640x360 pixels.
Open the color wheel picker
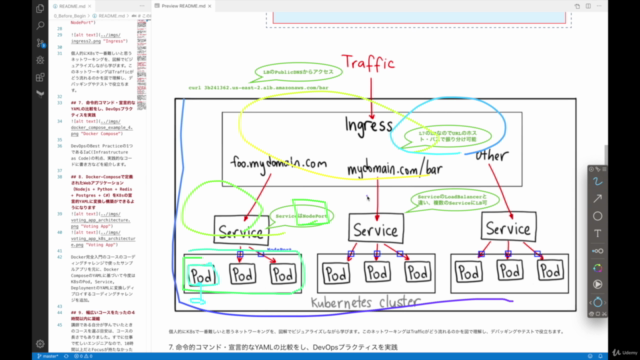[x=598, y=268]
